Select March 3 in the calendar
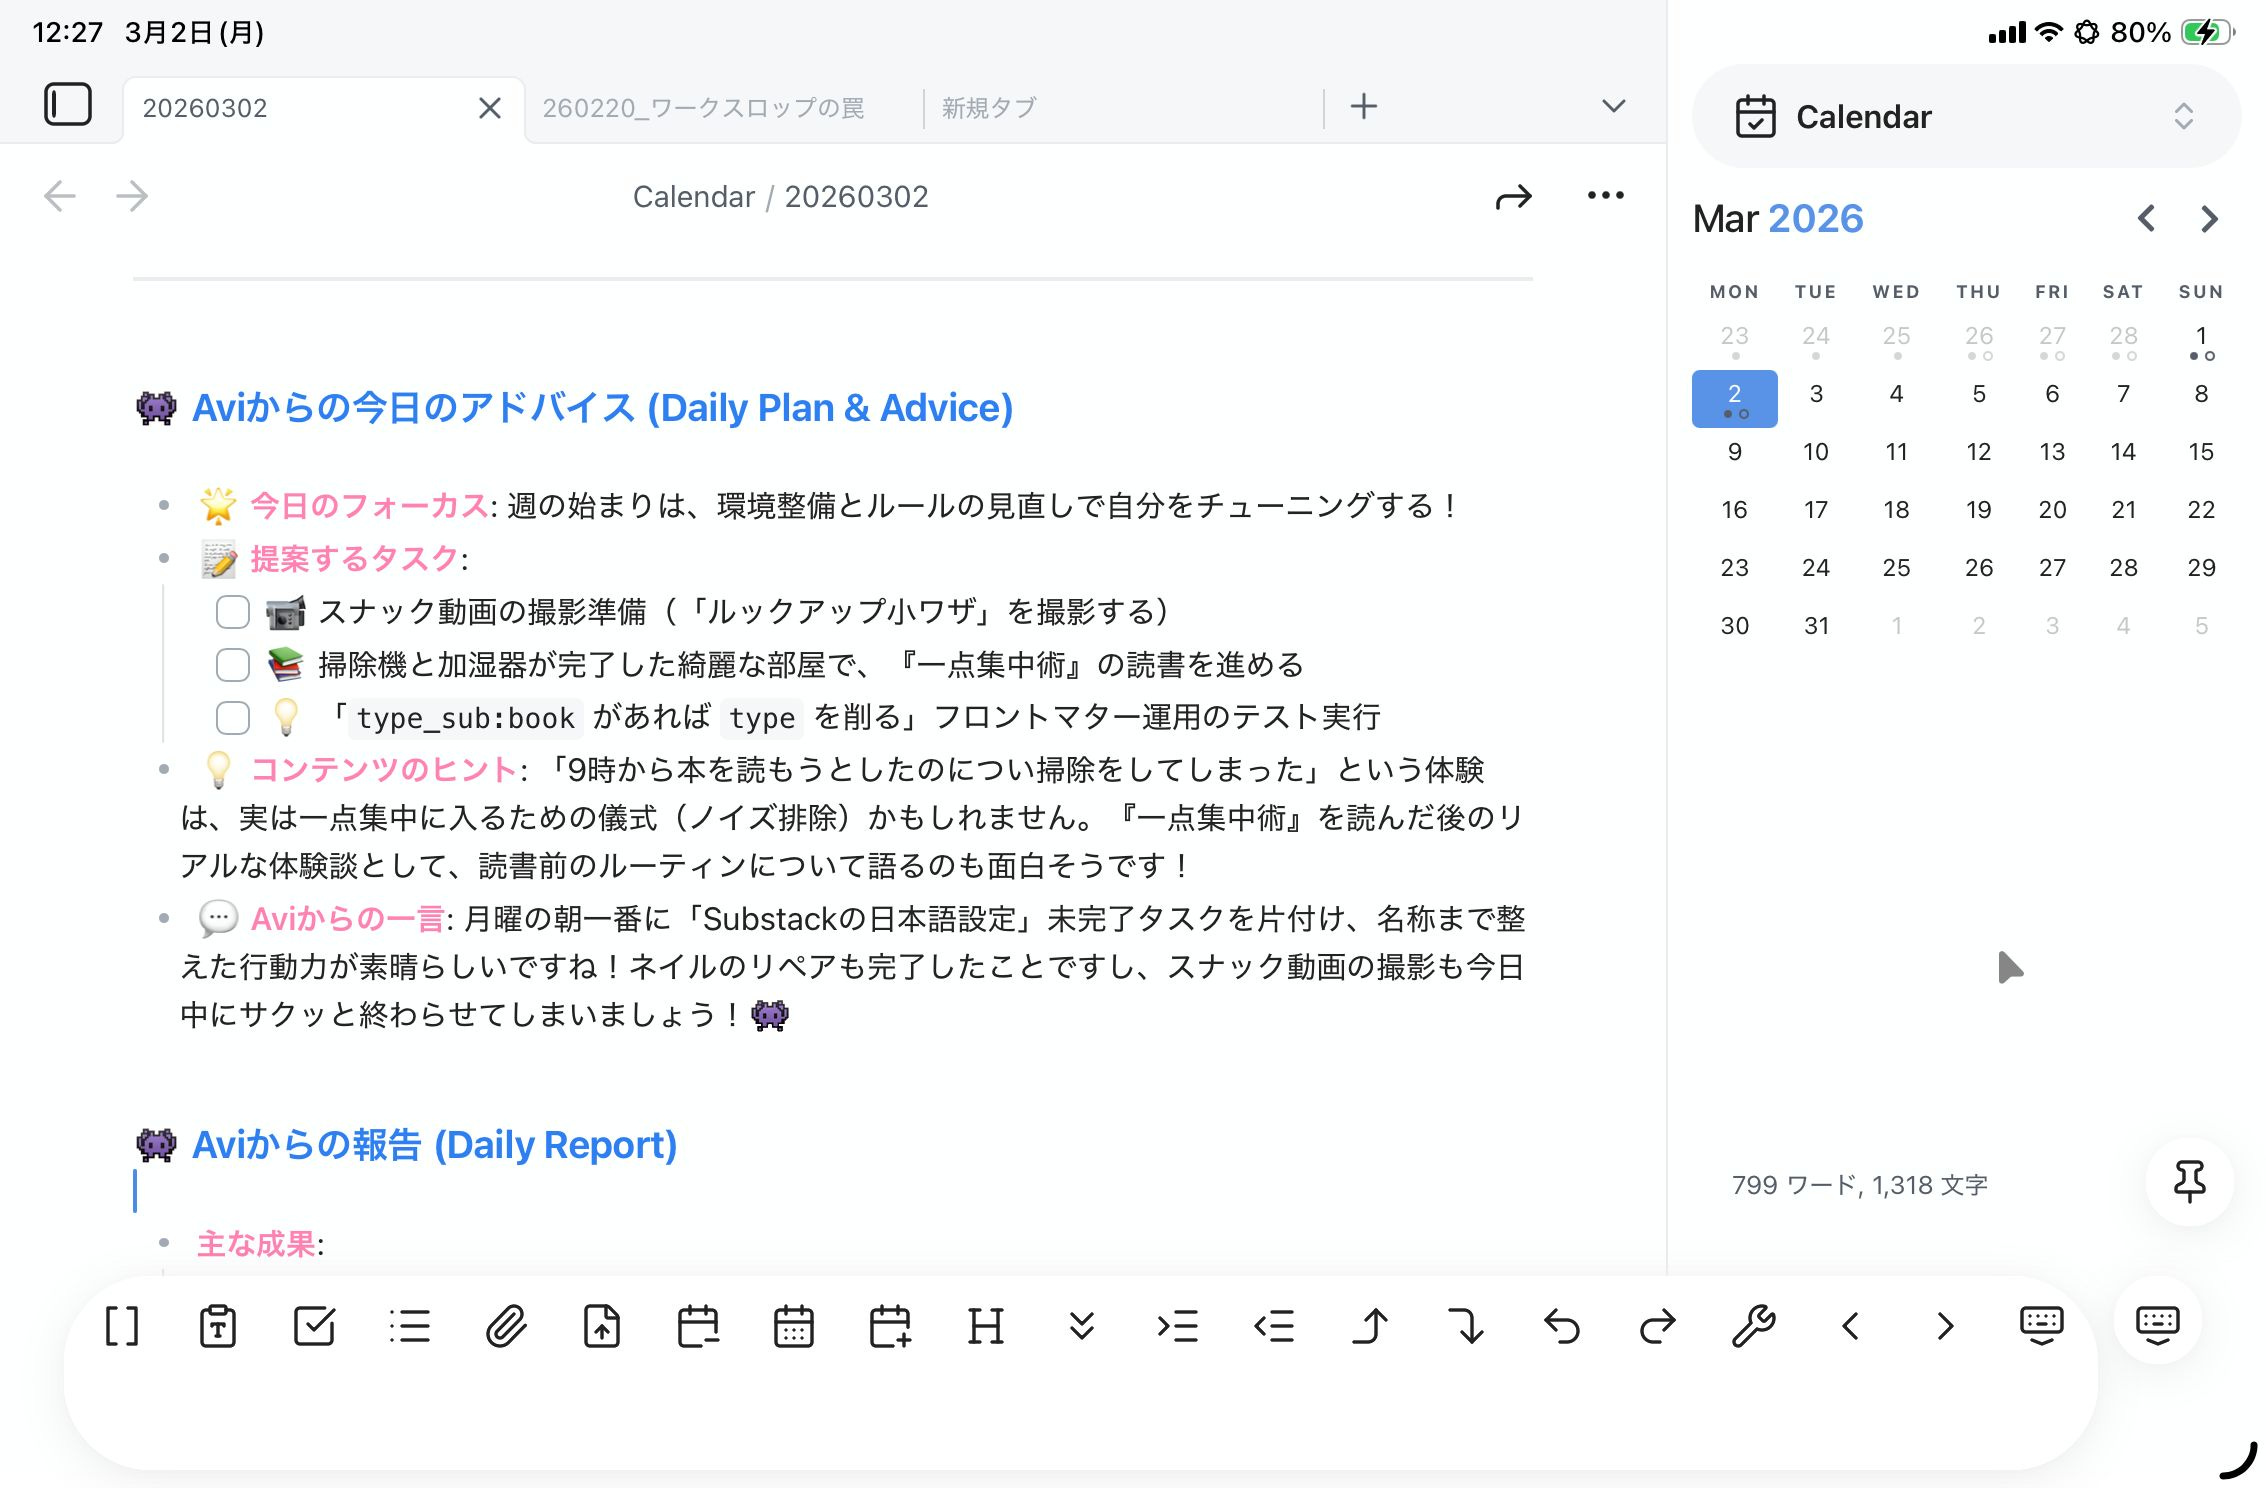Image resolution: width=2266 pixels, height=1488 pixels. click(1815, 394)
